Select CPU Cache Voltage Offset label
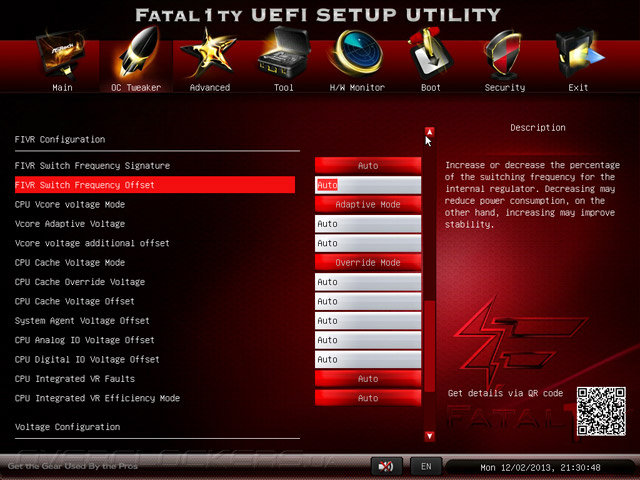Viewport: 640px width, 480px height. click(75, 301)
